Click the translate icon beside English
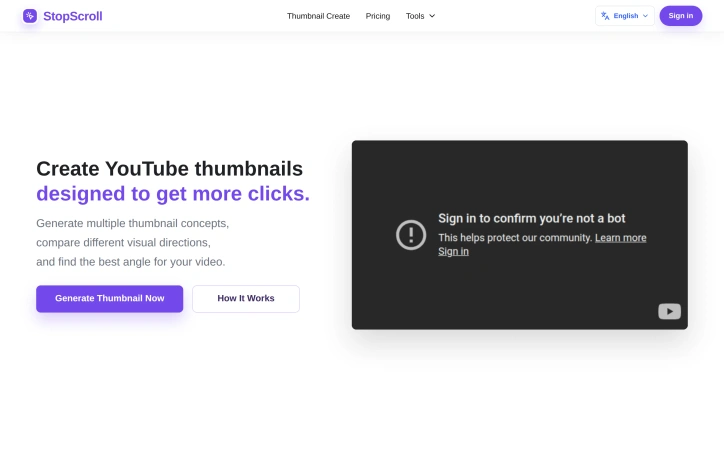The image size is (724, 452). (605, 16)
